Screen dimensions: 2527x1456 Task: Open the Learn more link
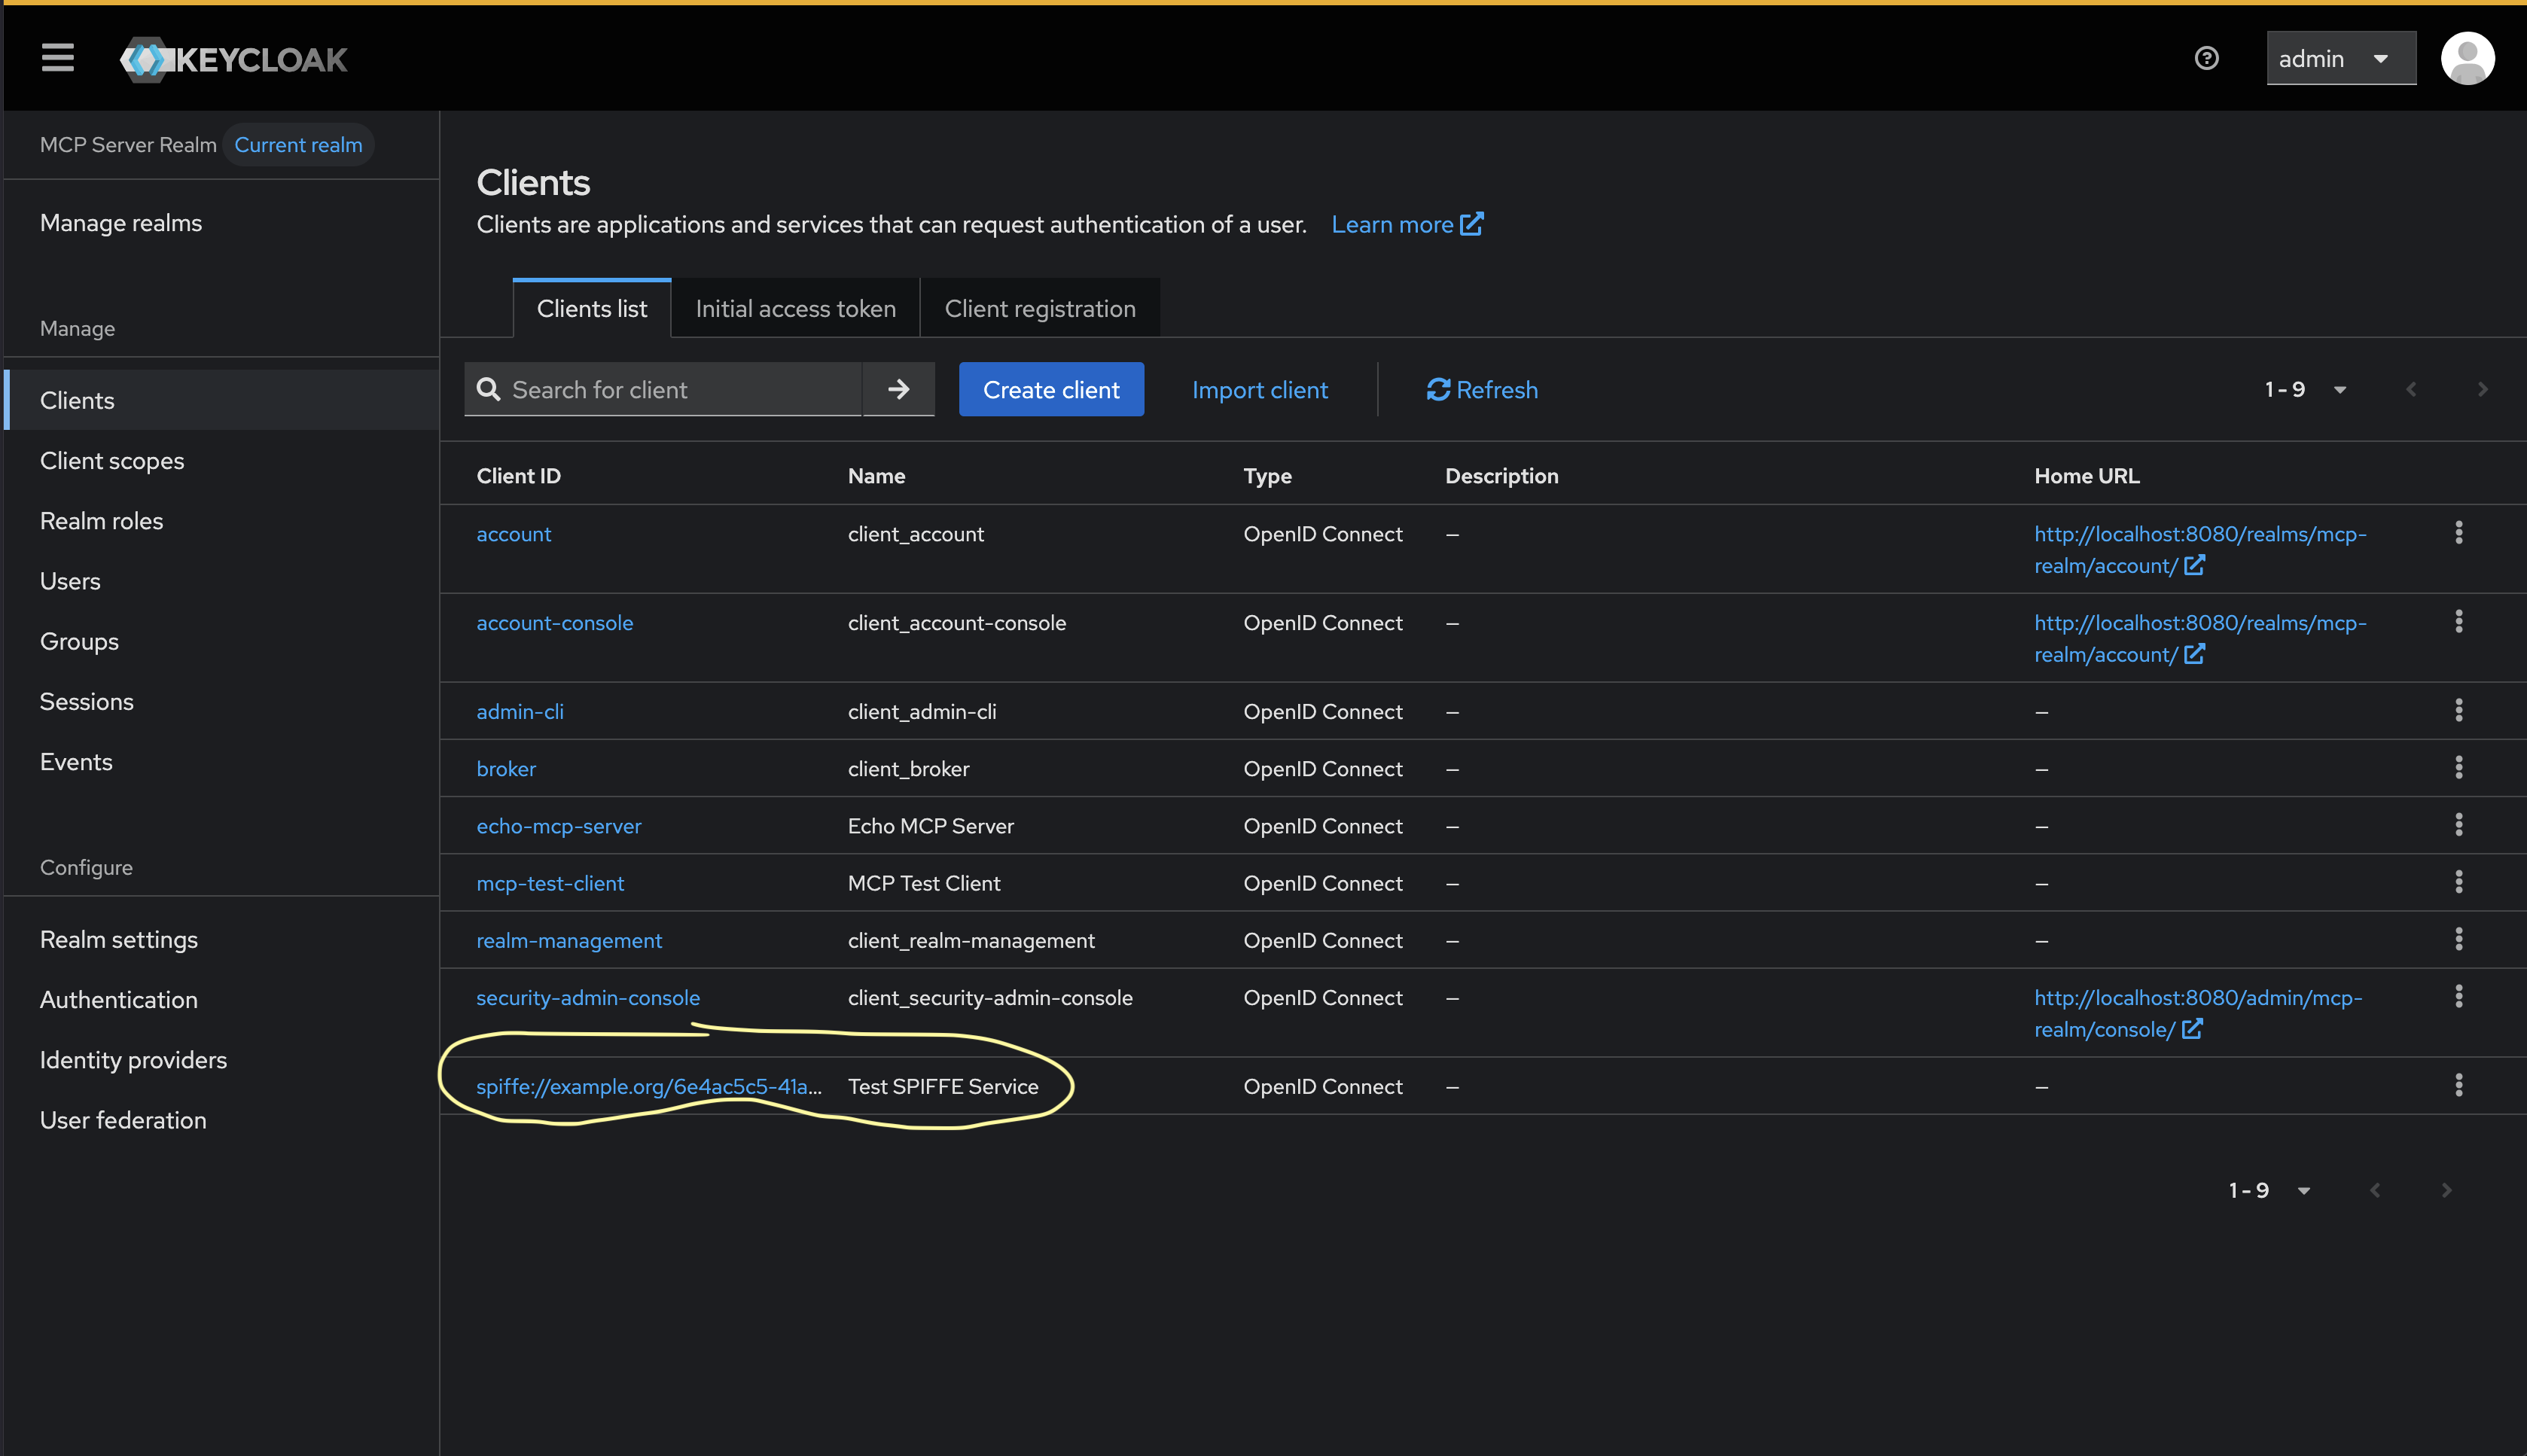(1407, 224)
